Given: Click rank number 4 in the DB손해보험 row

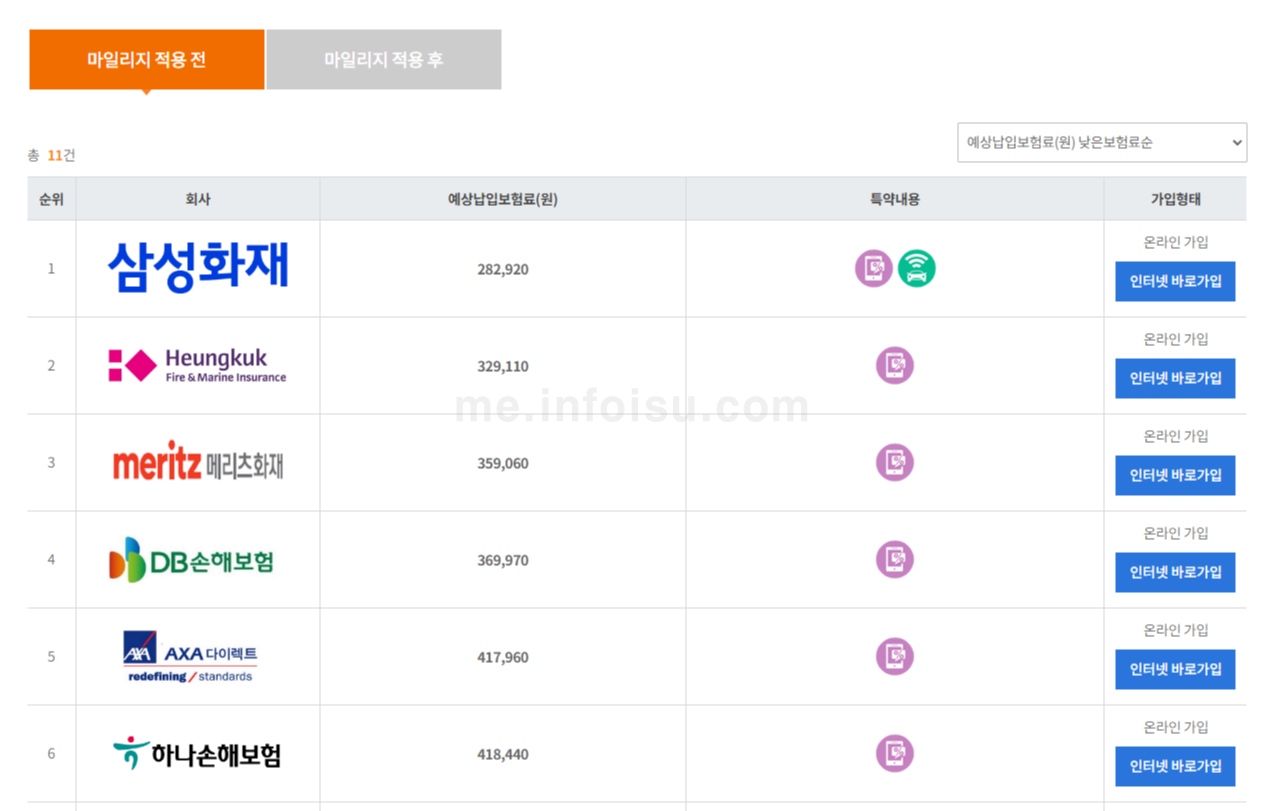Looking at the screenshot, I should [x=51, y=560].
